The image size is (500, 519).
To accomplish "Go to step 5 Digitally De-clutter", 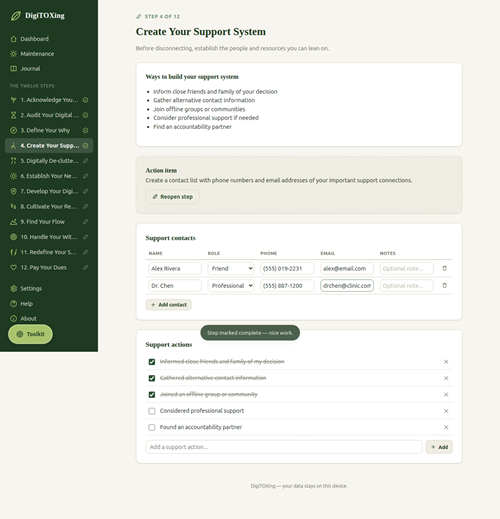I will 49,161.
